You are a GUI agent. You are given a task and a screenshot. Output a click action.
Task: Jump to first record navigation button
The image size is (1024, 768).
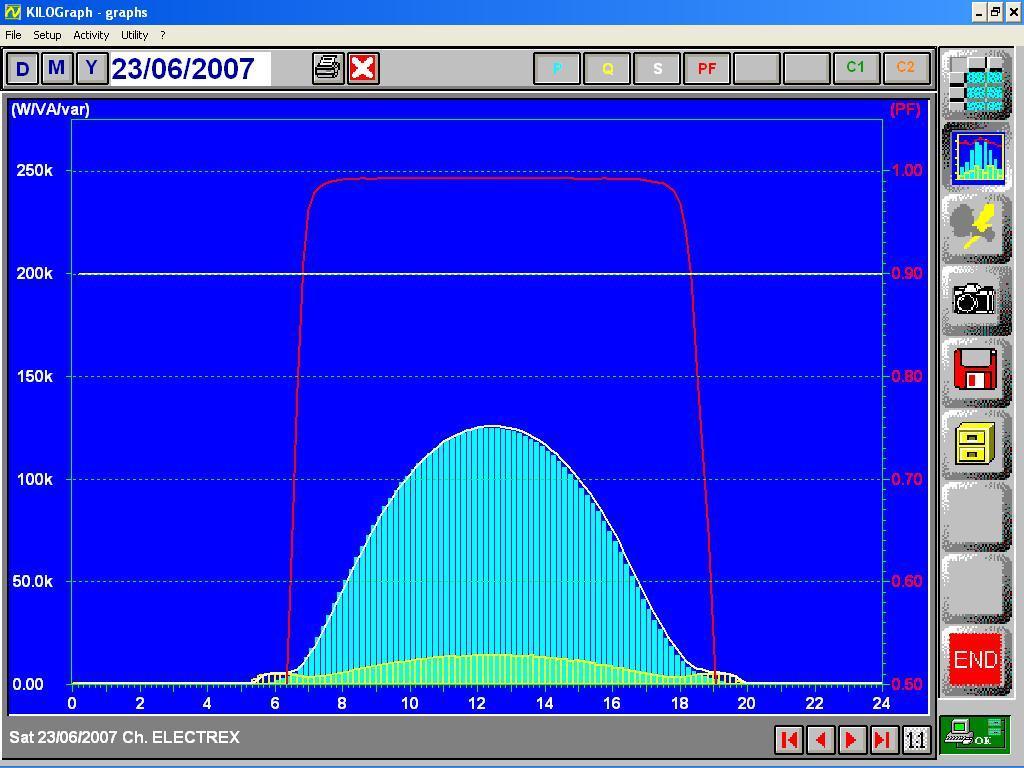(790, 739)
